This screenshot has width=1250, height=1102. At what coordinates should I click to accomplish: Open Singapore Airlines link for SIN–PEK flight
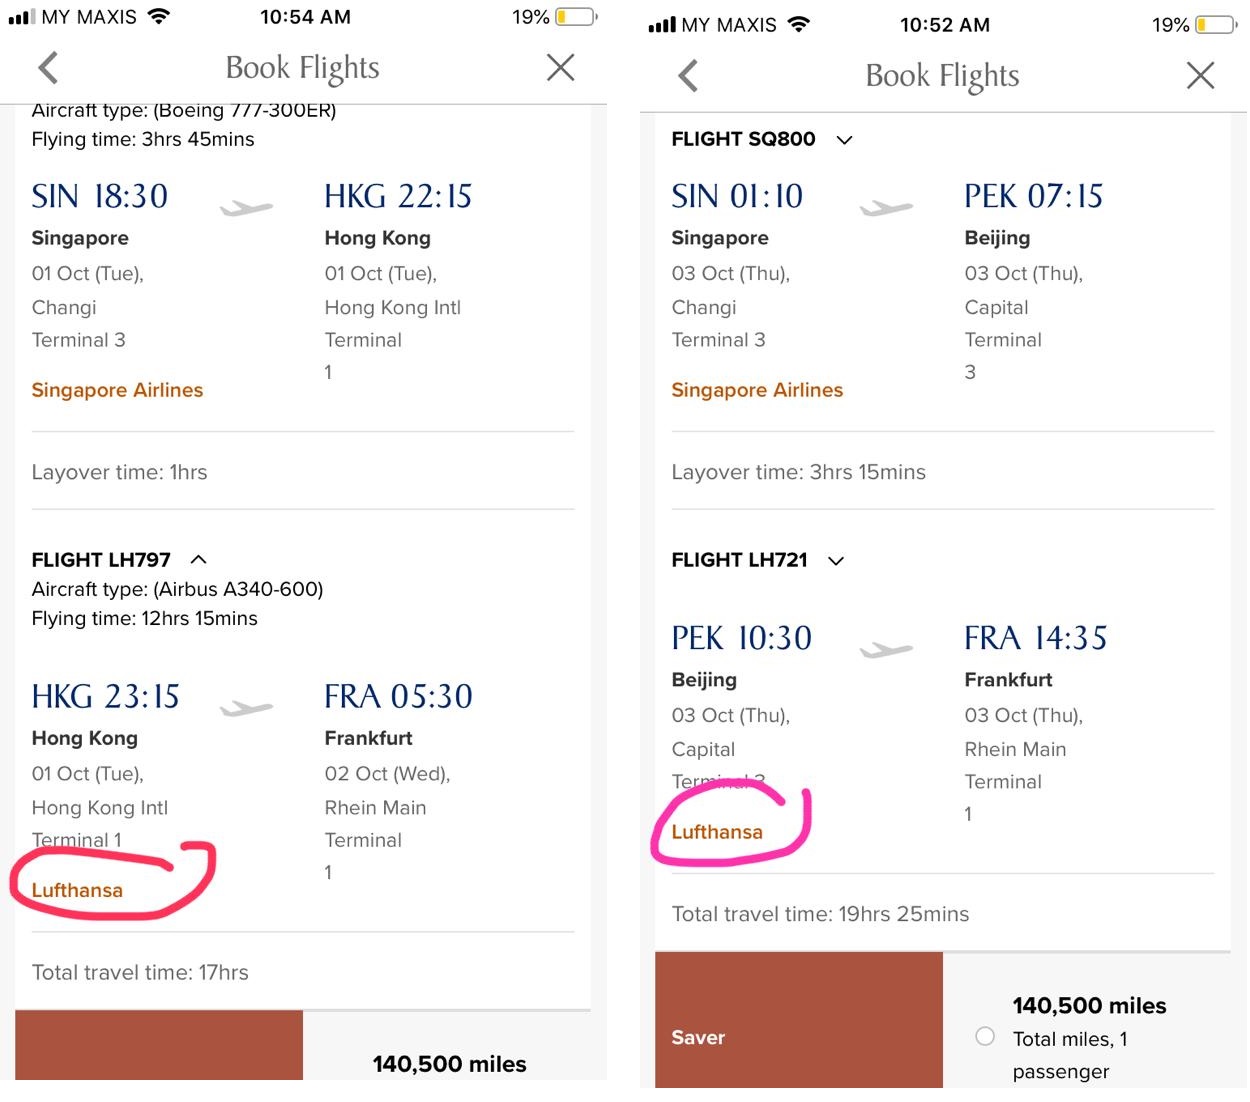click(757, 390)
